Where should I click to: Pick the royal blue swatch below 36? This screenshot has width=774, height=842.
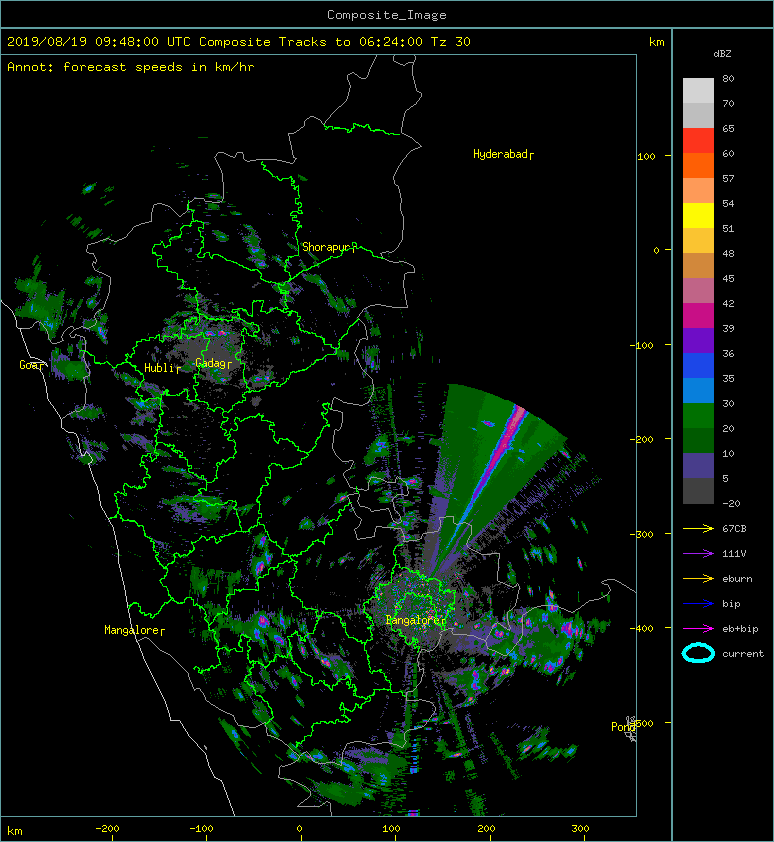pos(698,365)
